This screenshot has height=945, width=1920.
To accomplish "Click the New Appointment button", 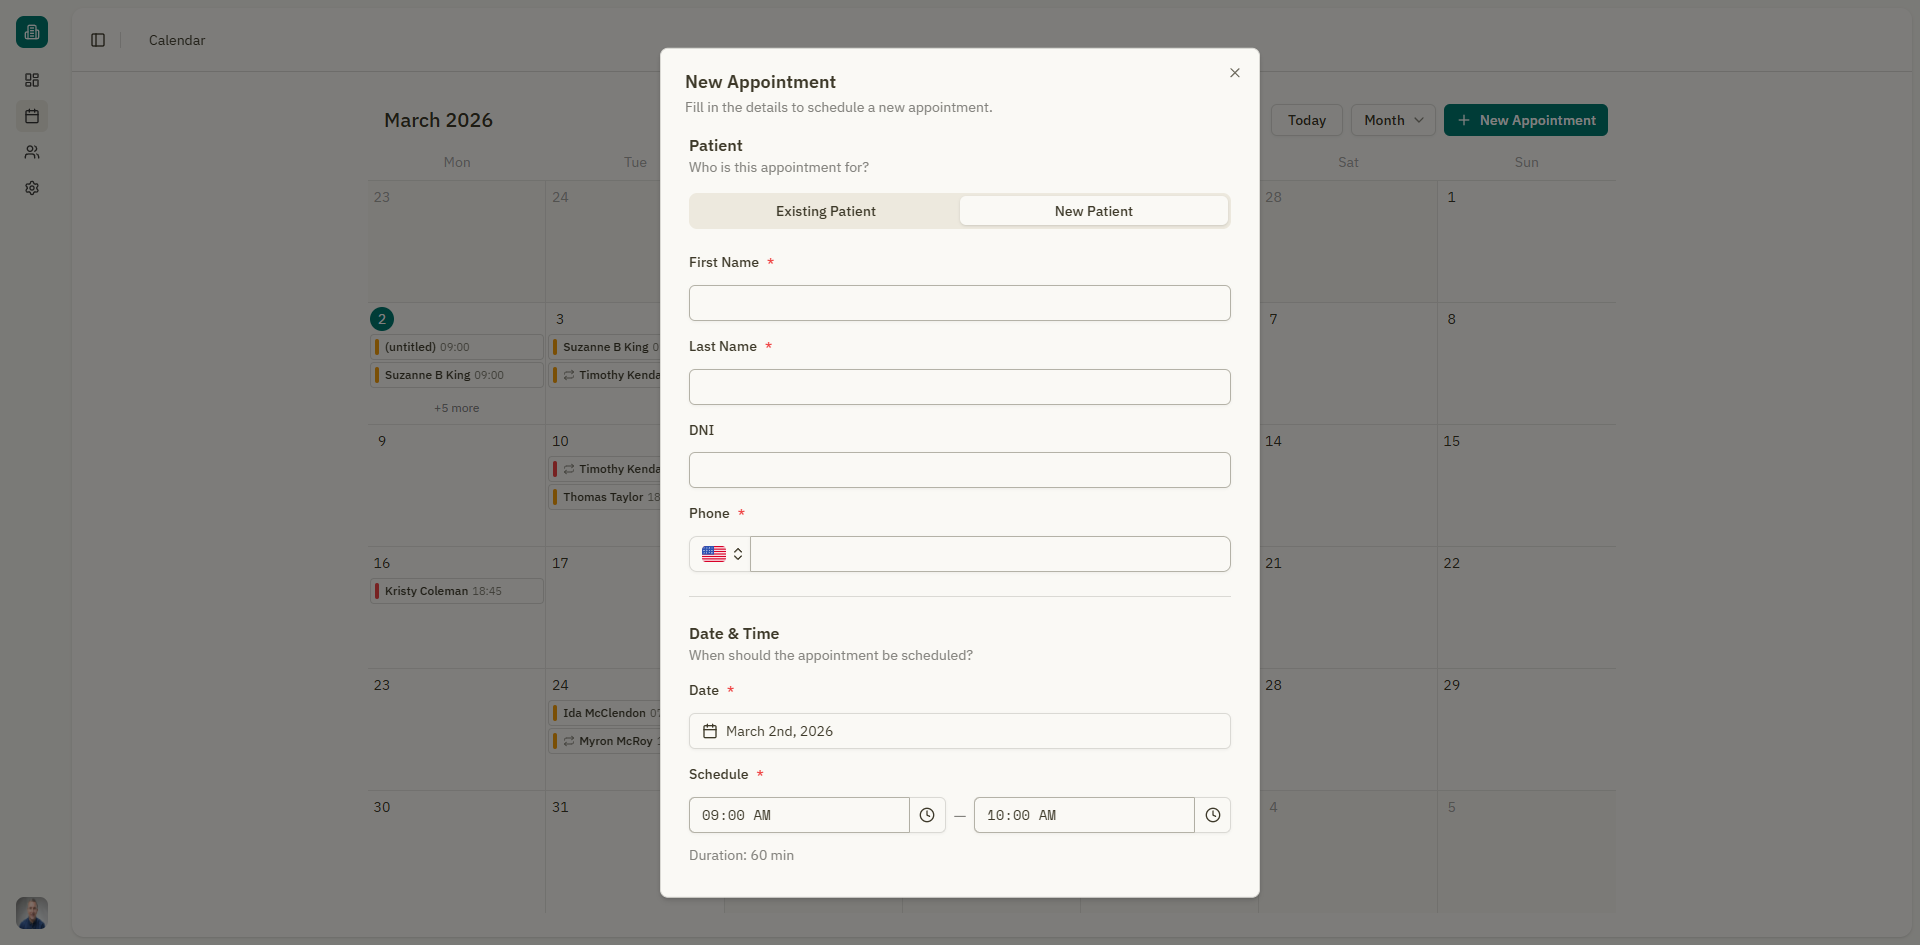I will [1525, 120].
